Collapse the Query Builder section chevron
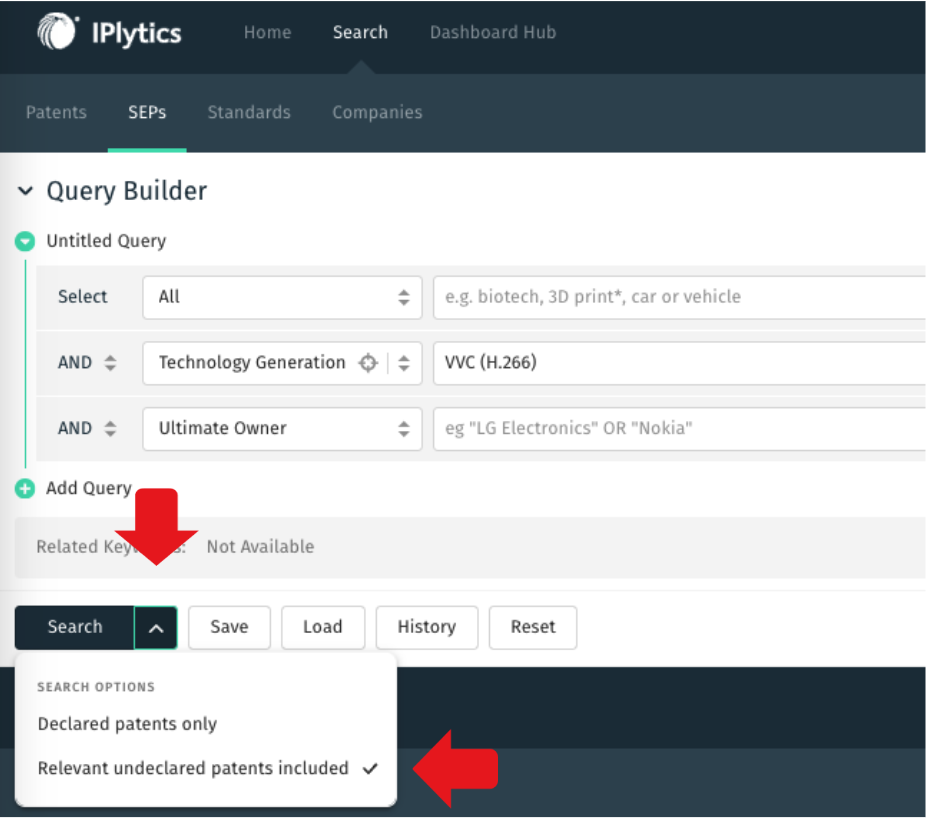Viewport: 926px width, 821px height. (25, 191)
